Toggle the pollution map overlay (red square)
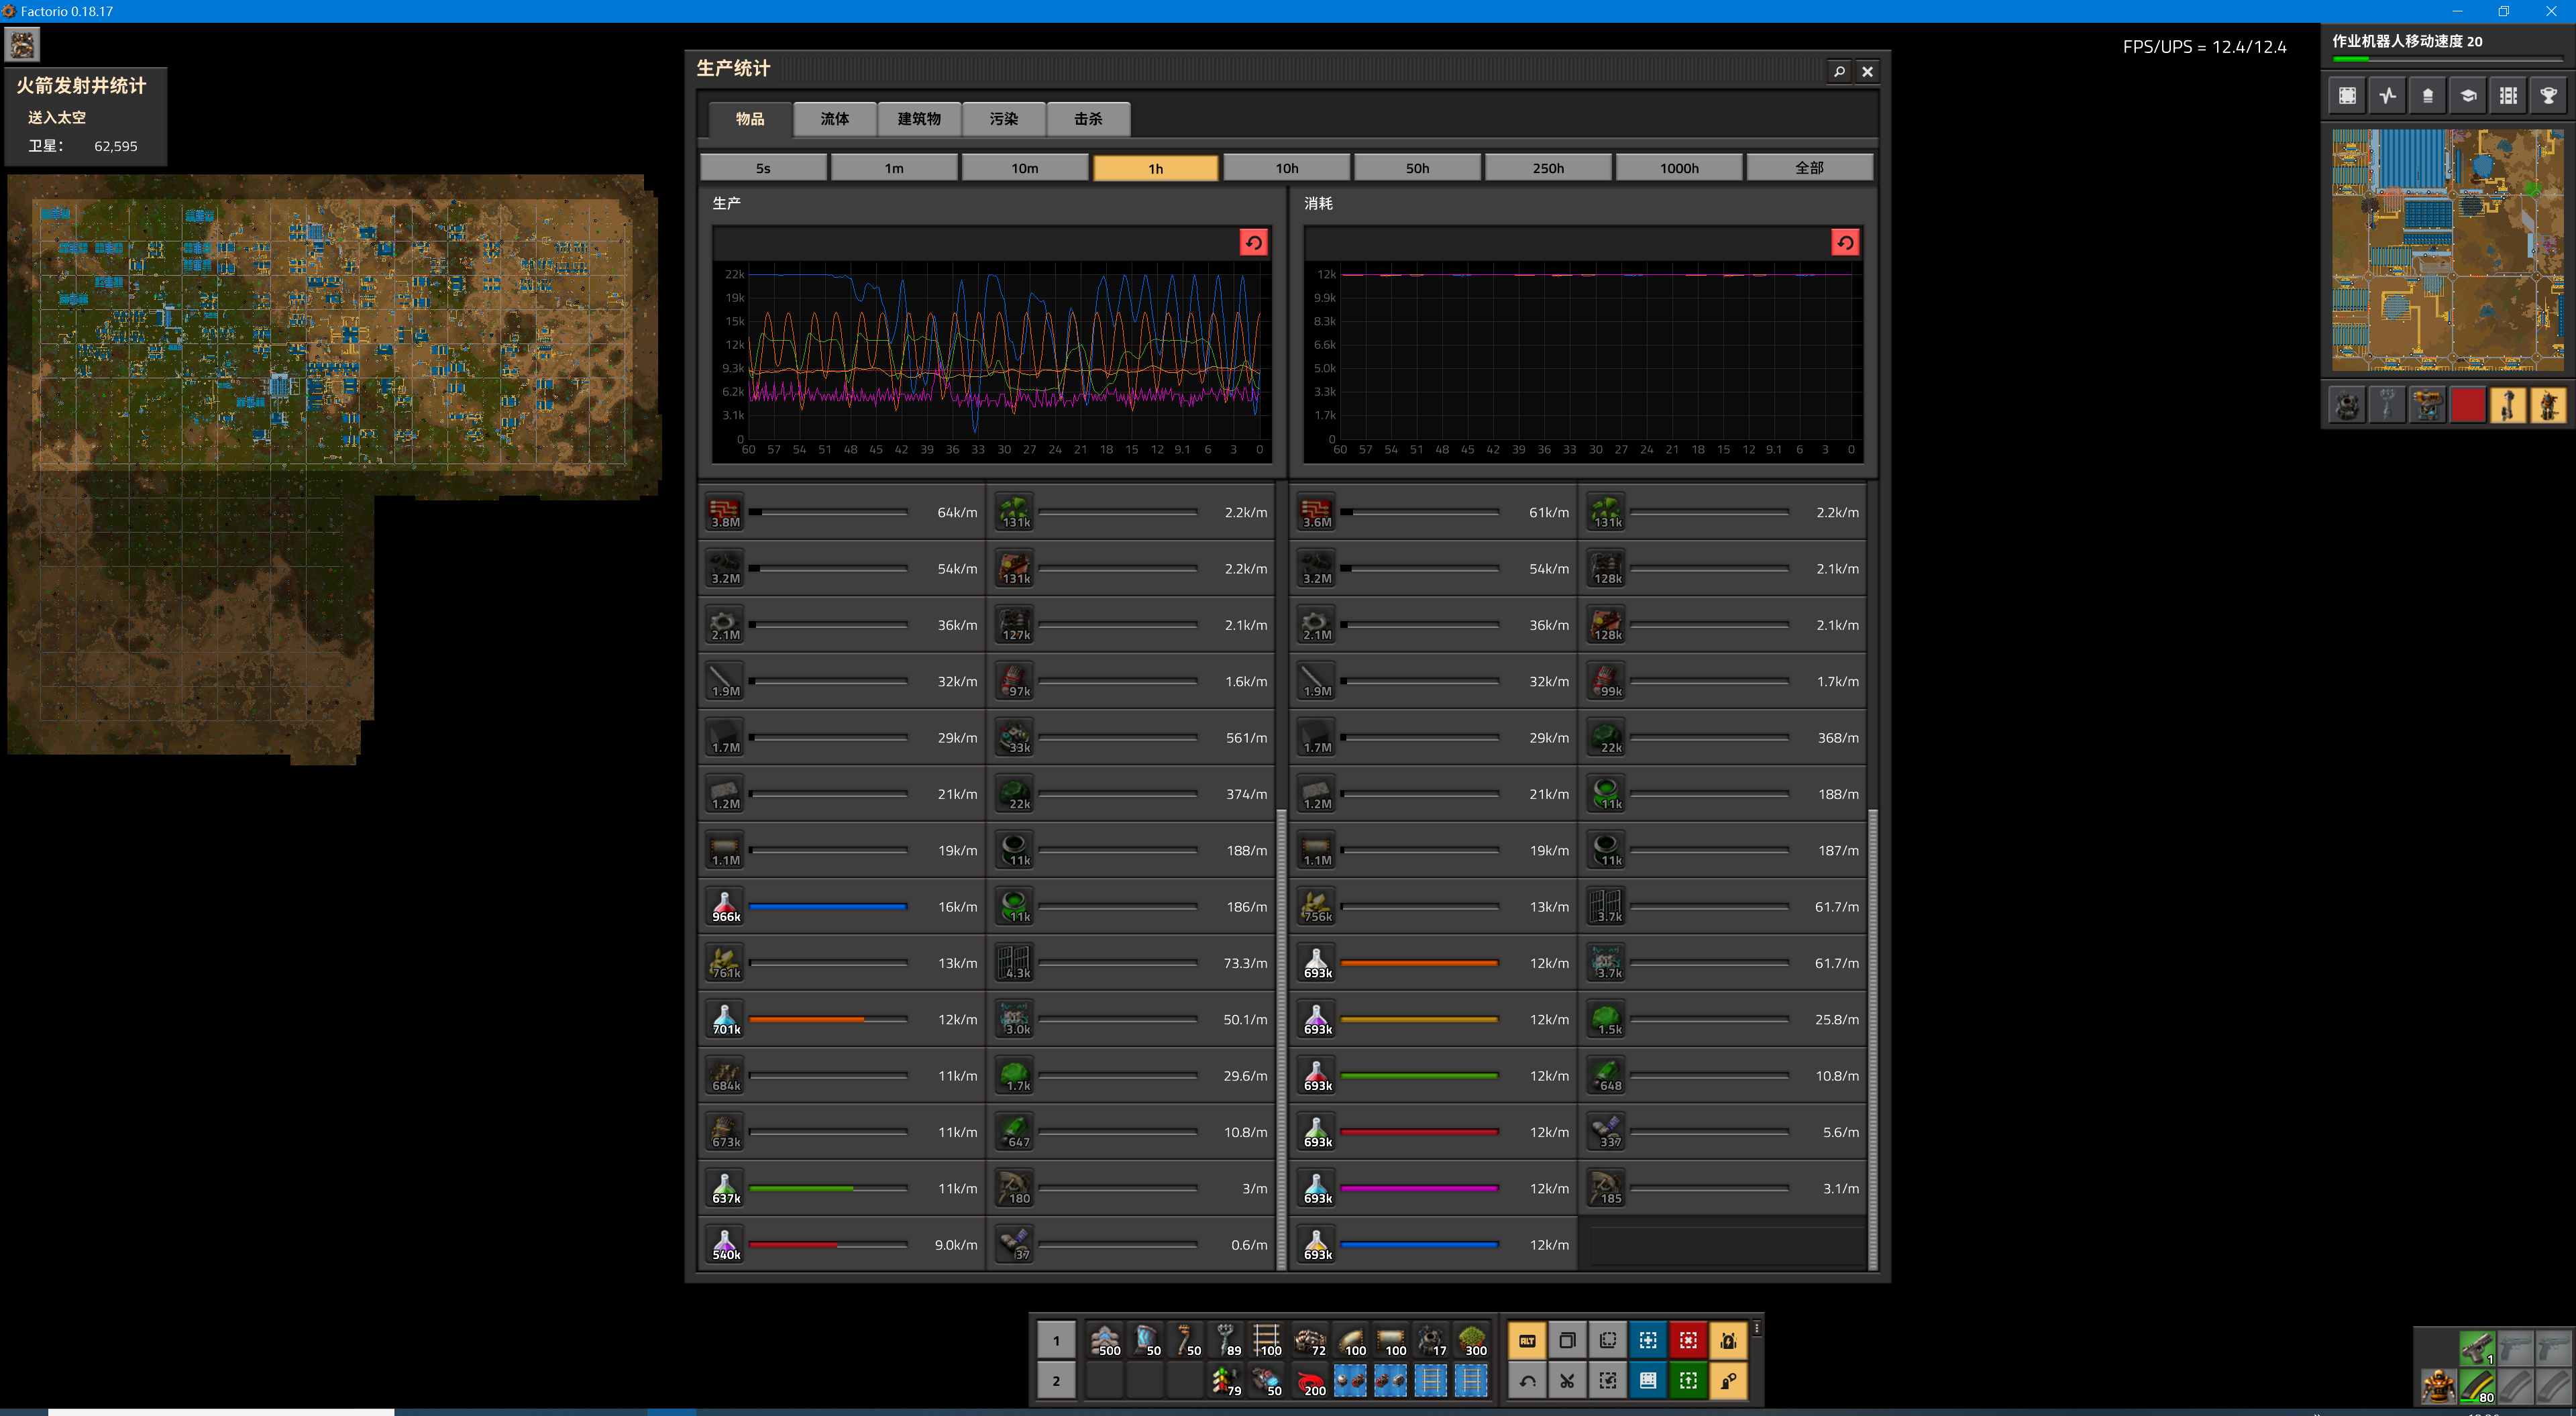This screenshot has height=1416, width=2576. click(x=2467, y=406)
